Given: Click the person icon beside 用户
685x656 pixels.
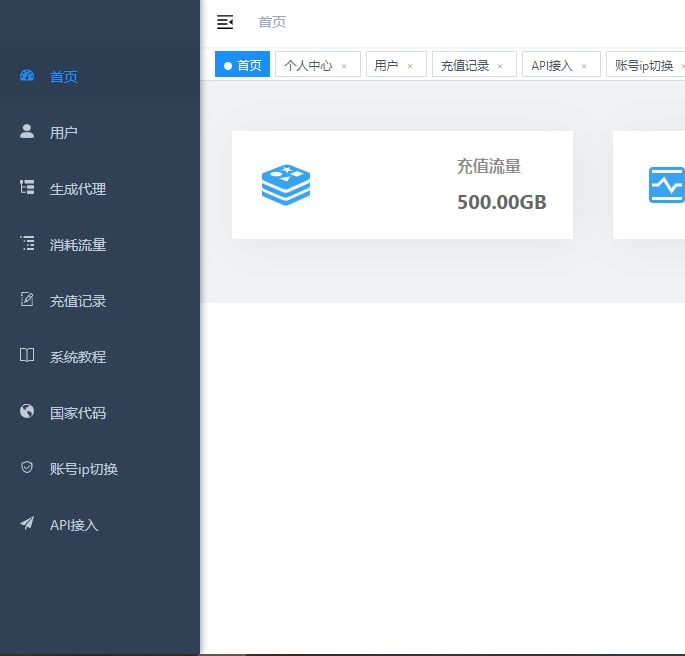Looking at the screenshot, I should coord(27,132).
